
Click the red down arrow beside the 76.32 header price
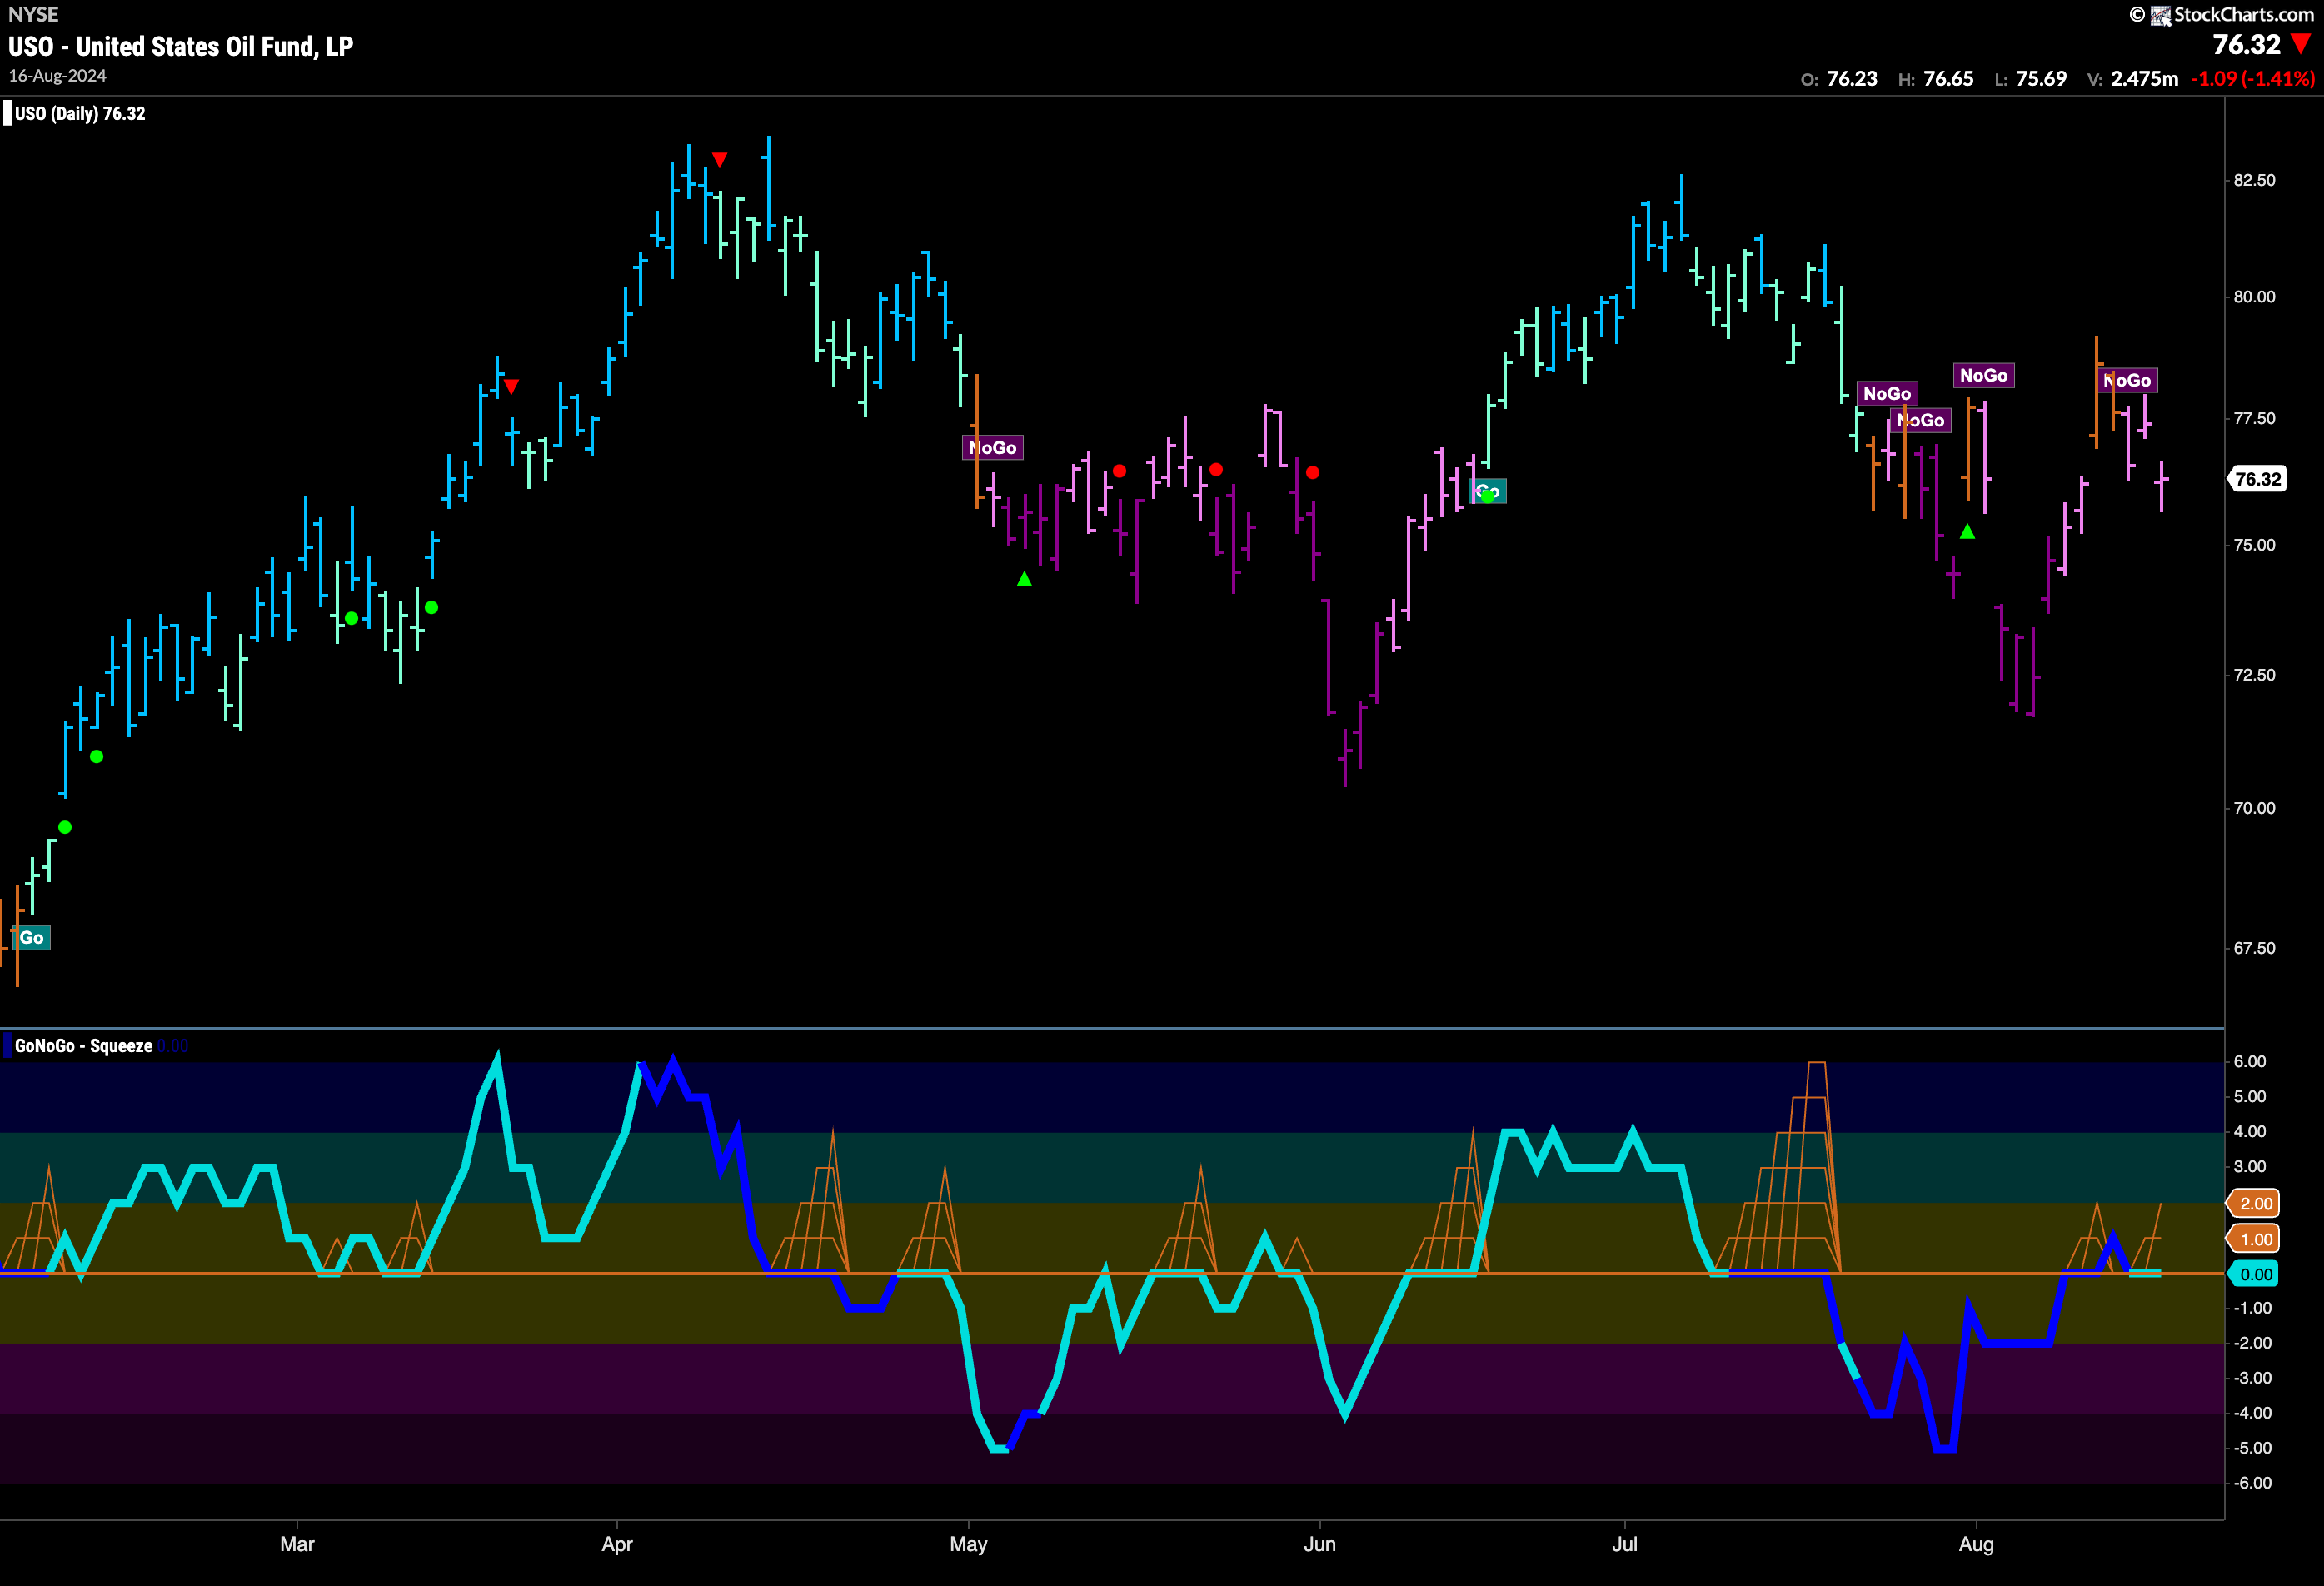tap(2301, 45)
